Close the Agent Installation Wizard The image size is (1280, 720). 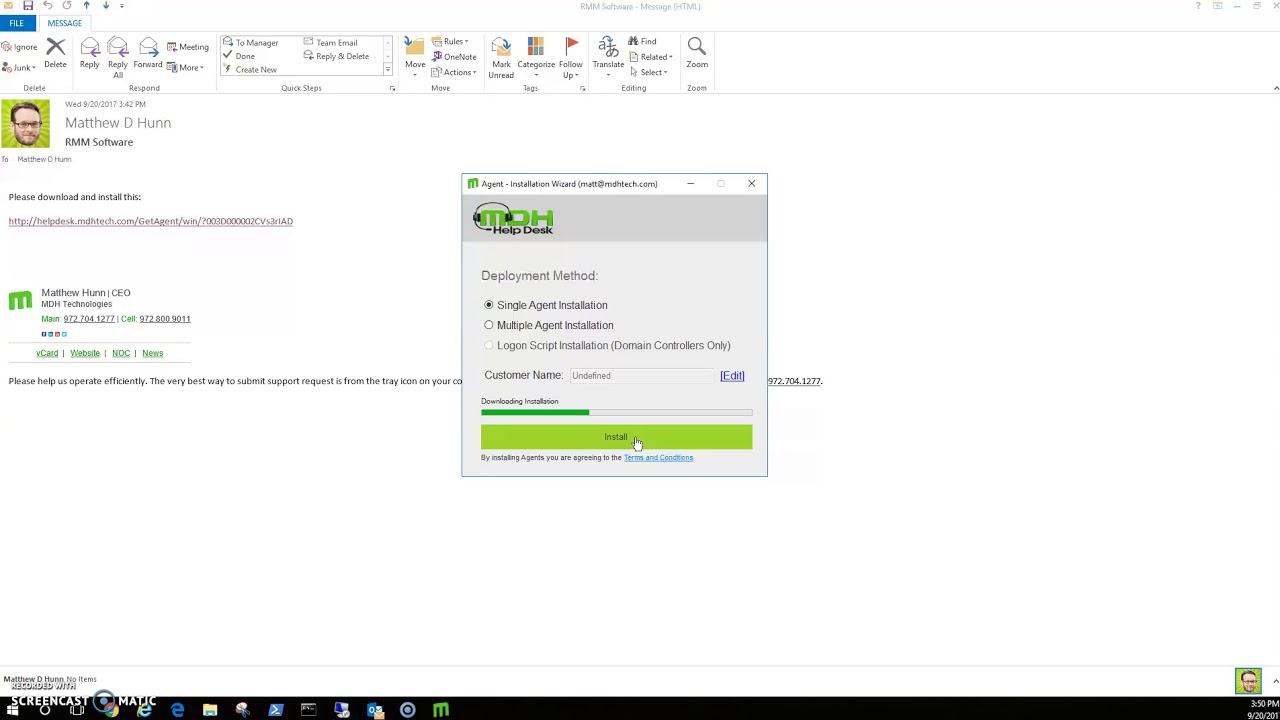point(752,184)
